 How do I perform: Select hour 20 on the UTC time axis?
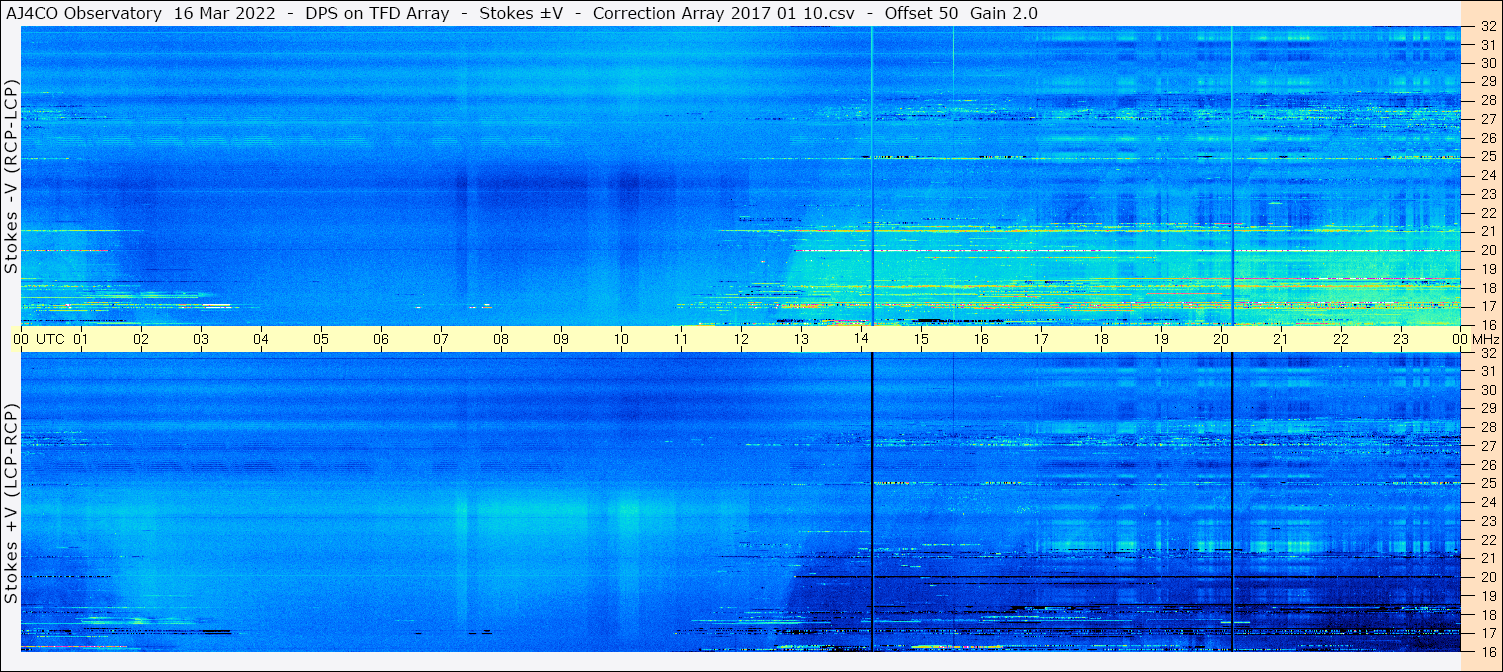pyautogui.click(x=1221, y=339)
